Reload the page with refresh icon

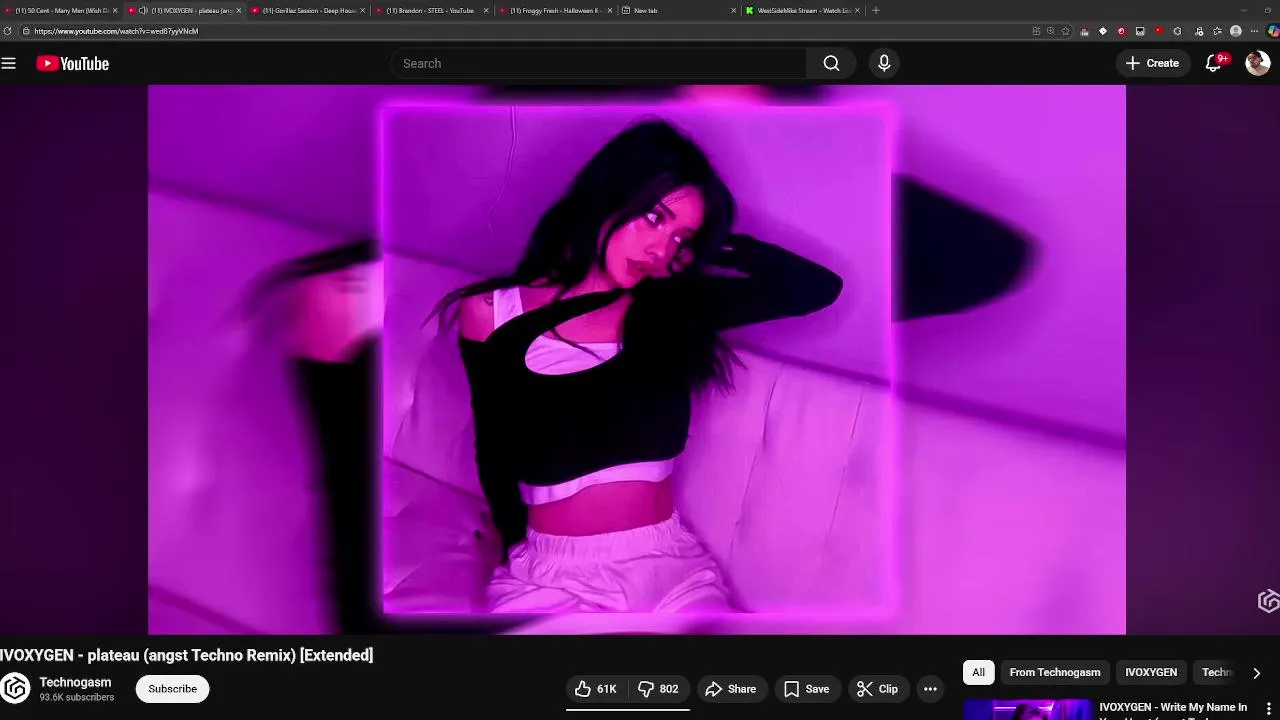(x=8, y=31)
